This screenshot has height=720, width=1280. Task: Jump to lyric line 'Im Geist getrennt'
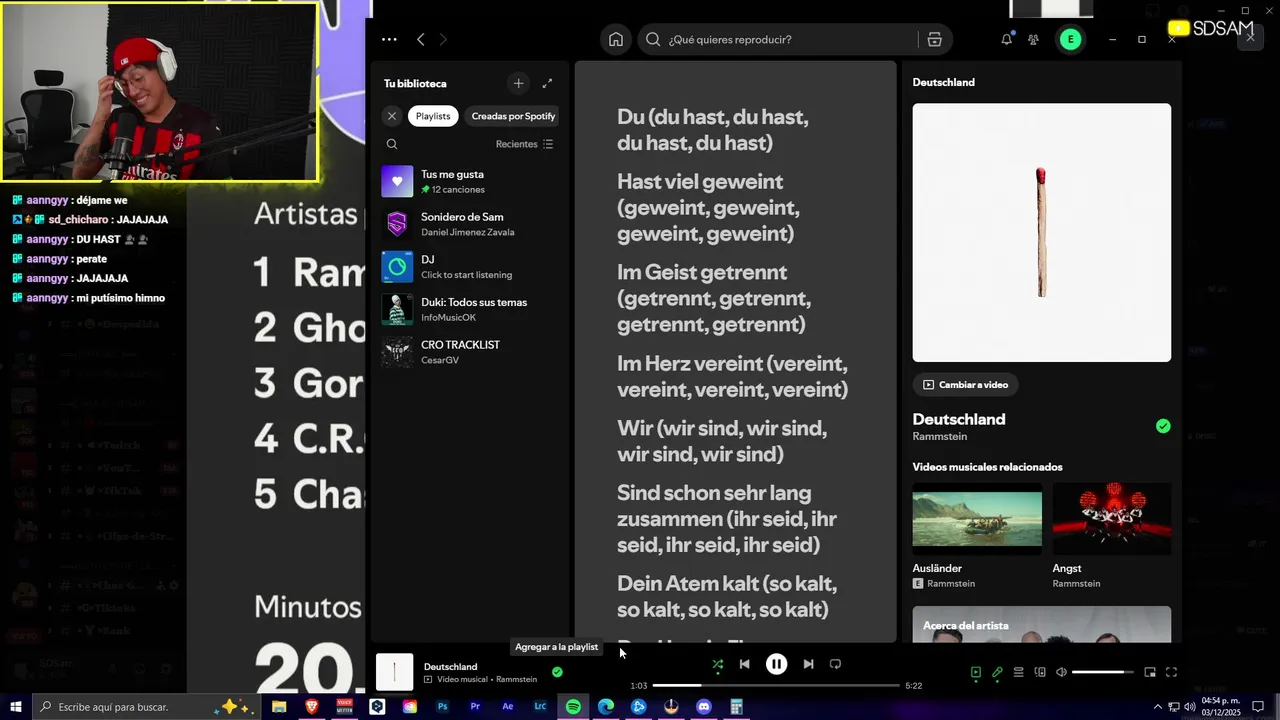click(714, 298)
